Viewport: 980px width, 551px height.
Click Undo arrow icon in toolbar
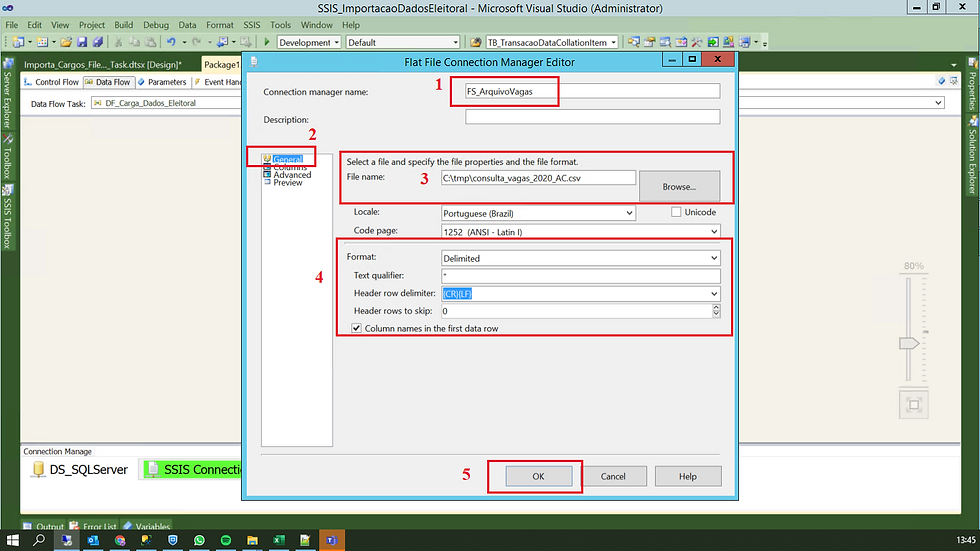tap(171, 42)
